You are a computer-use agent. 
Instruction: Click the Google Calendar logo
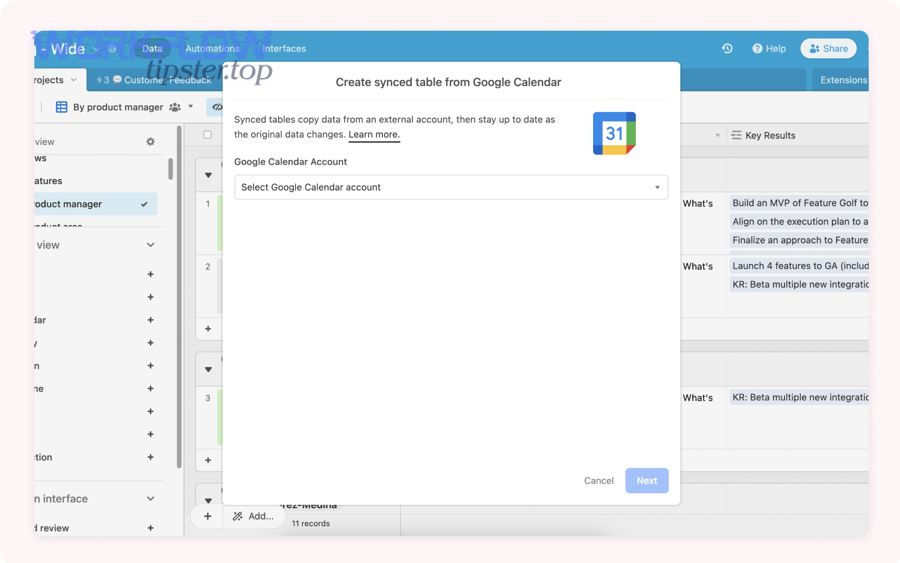[x=614, y=133]
